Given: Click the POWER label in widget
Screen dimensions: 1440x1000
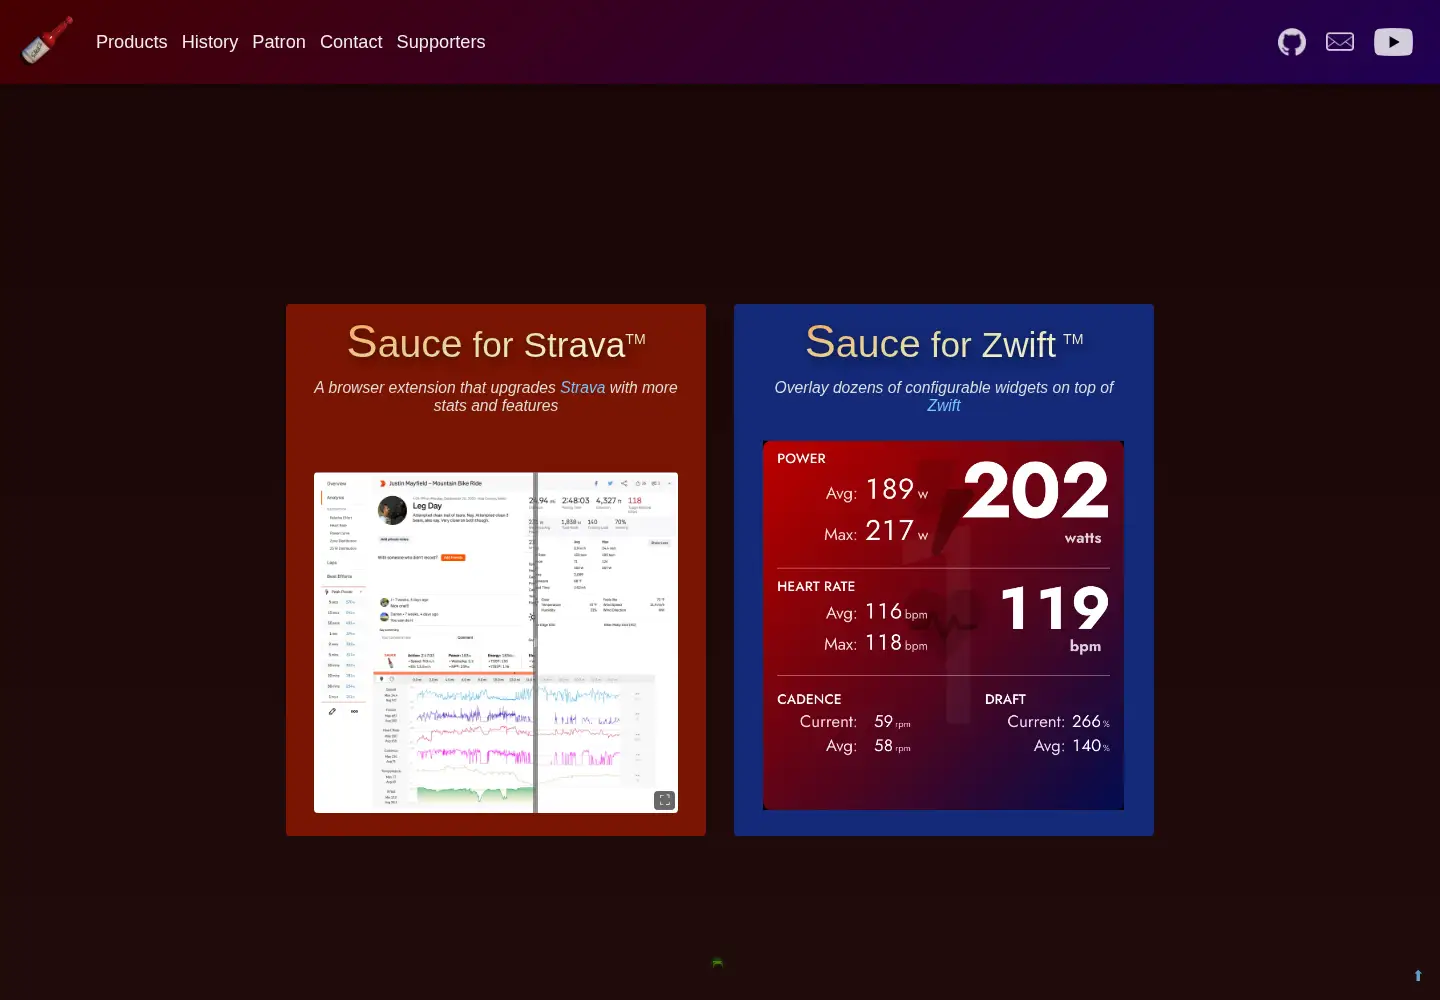Looking at the screenshot, I should click(801, 458).
